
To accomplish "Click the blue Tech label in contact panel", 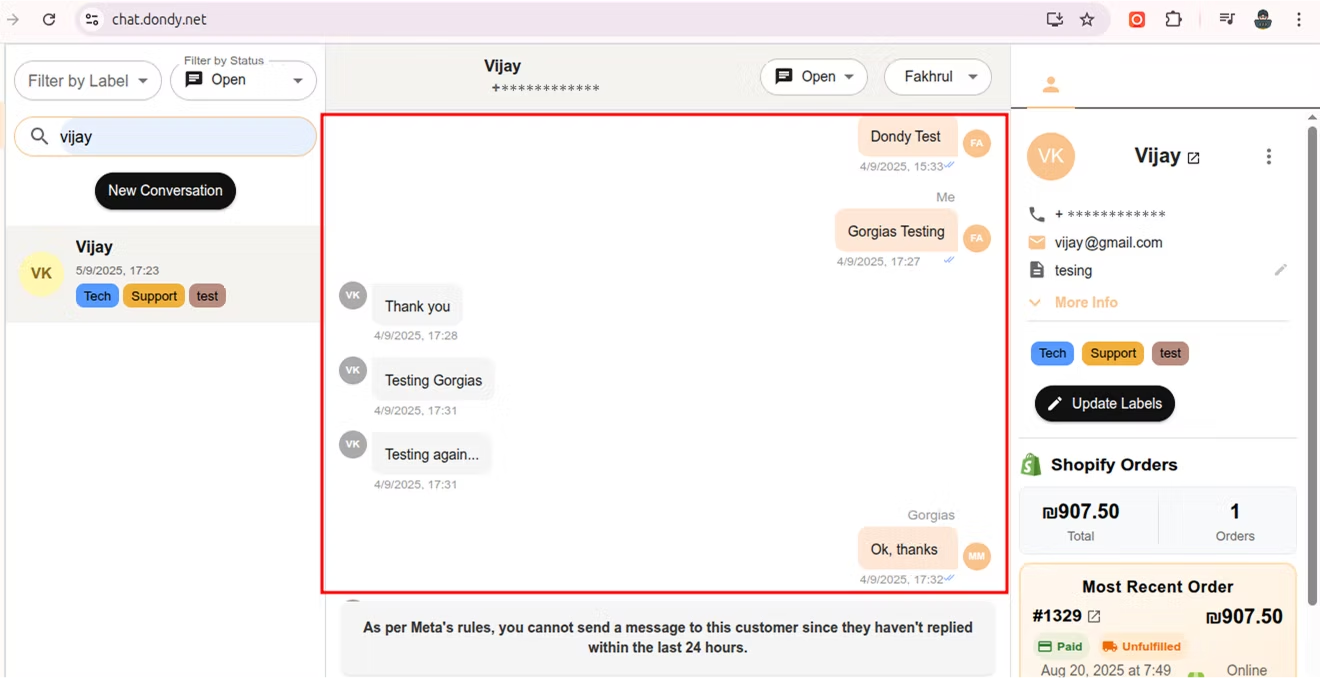I will 1052,353.
